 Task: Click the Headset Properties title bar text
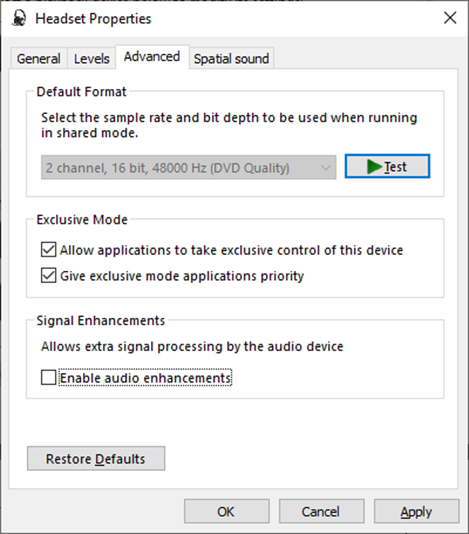[93, 18]
